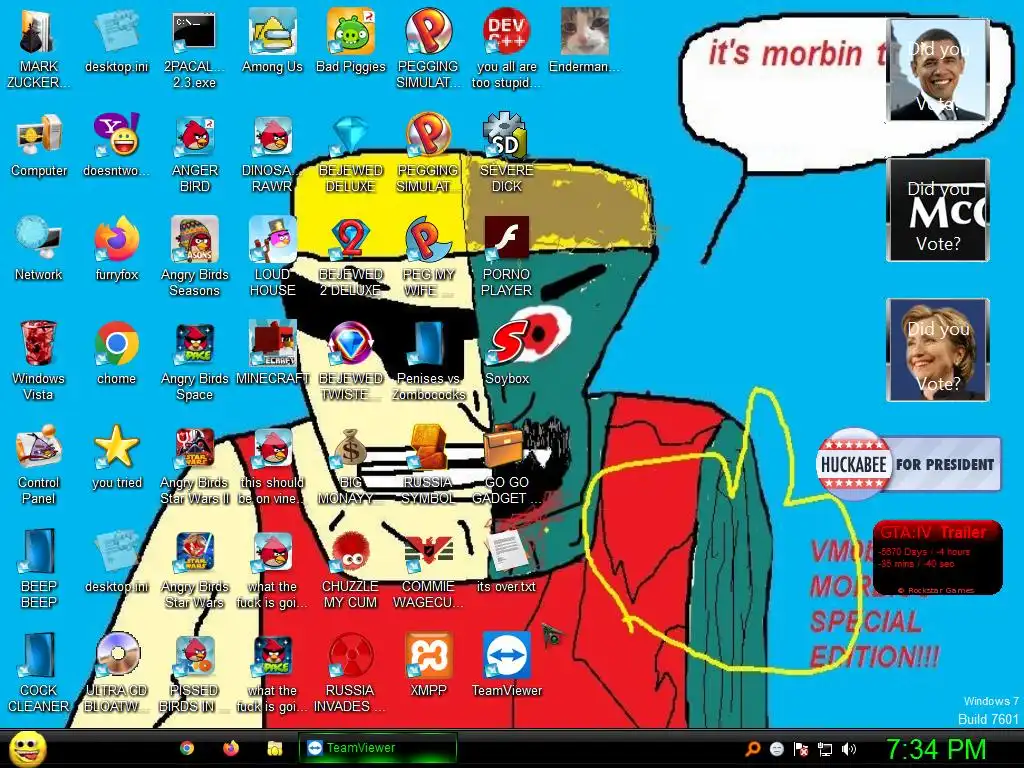Screen dimensions: 1024x768
Task: Open the Network desktop icon
Action: 38,248
